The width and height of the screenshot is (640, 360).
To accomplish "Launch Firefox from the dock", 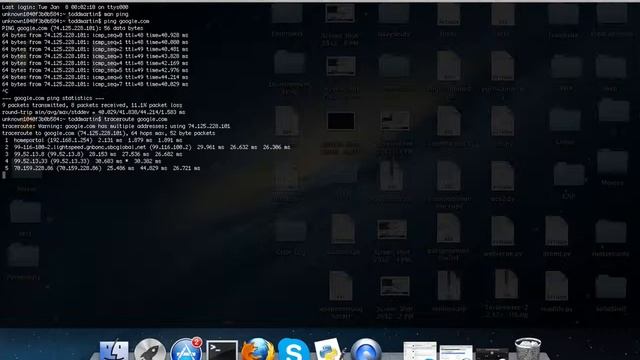I will [x=258, y=349].
